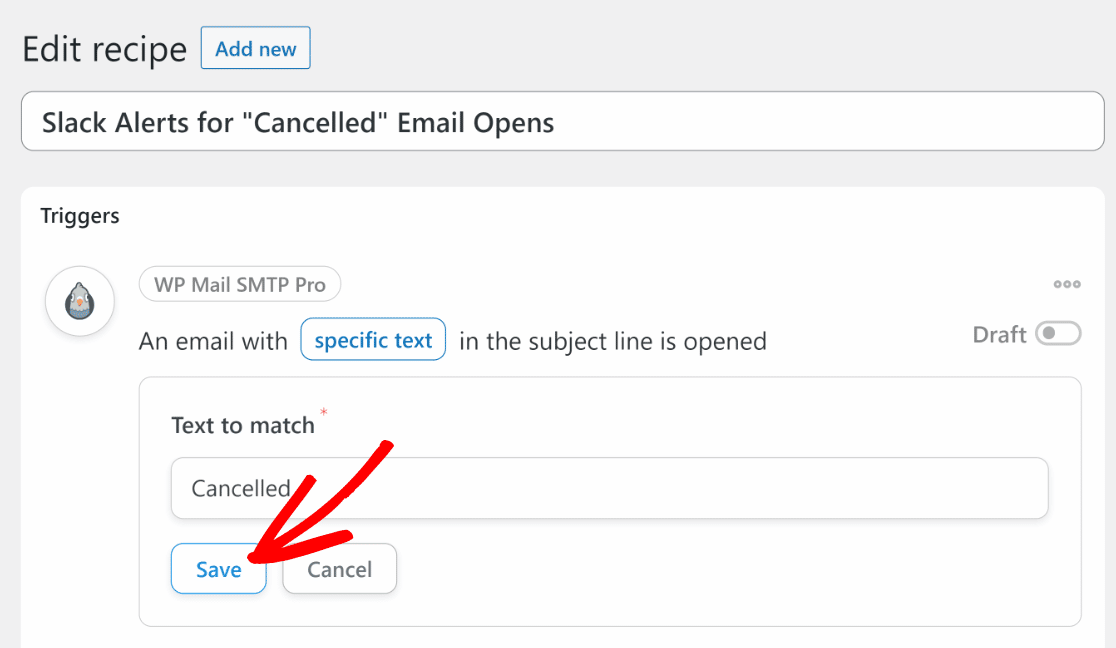The width and height of the screenshot is (1116, 648).
Task: Click blank space beside Triggers heading
Action: click(605, 216)
